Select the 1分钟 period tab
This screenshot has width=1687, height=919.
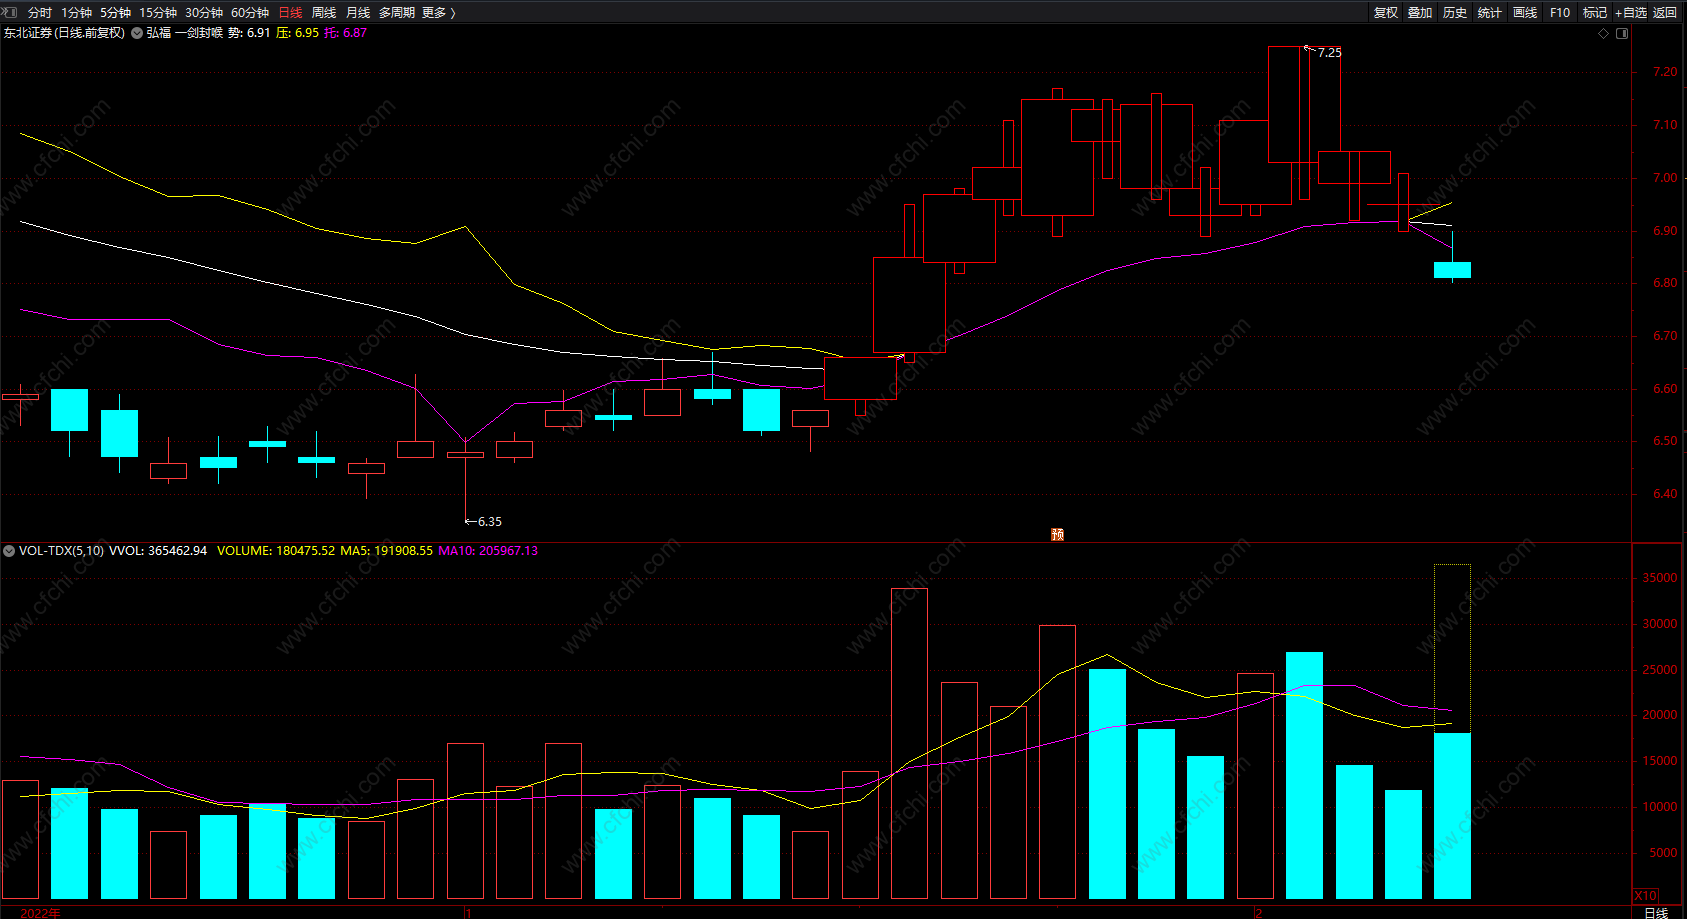76,13
